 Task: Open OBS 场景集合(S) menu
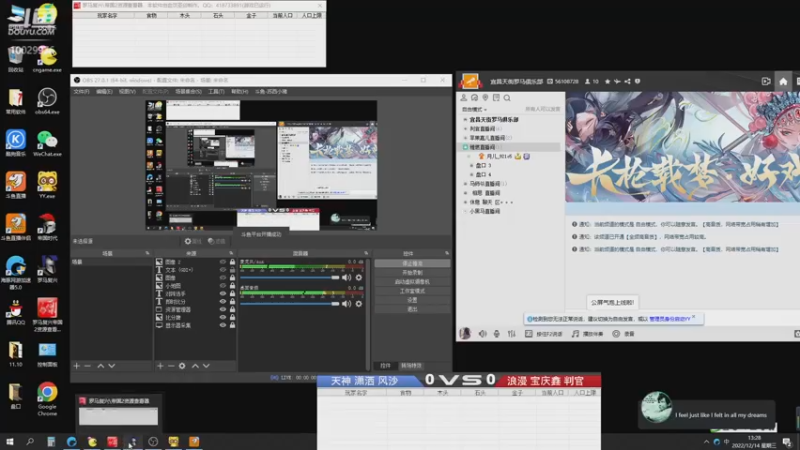point(188,92)
